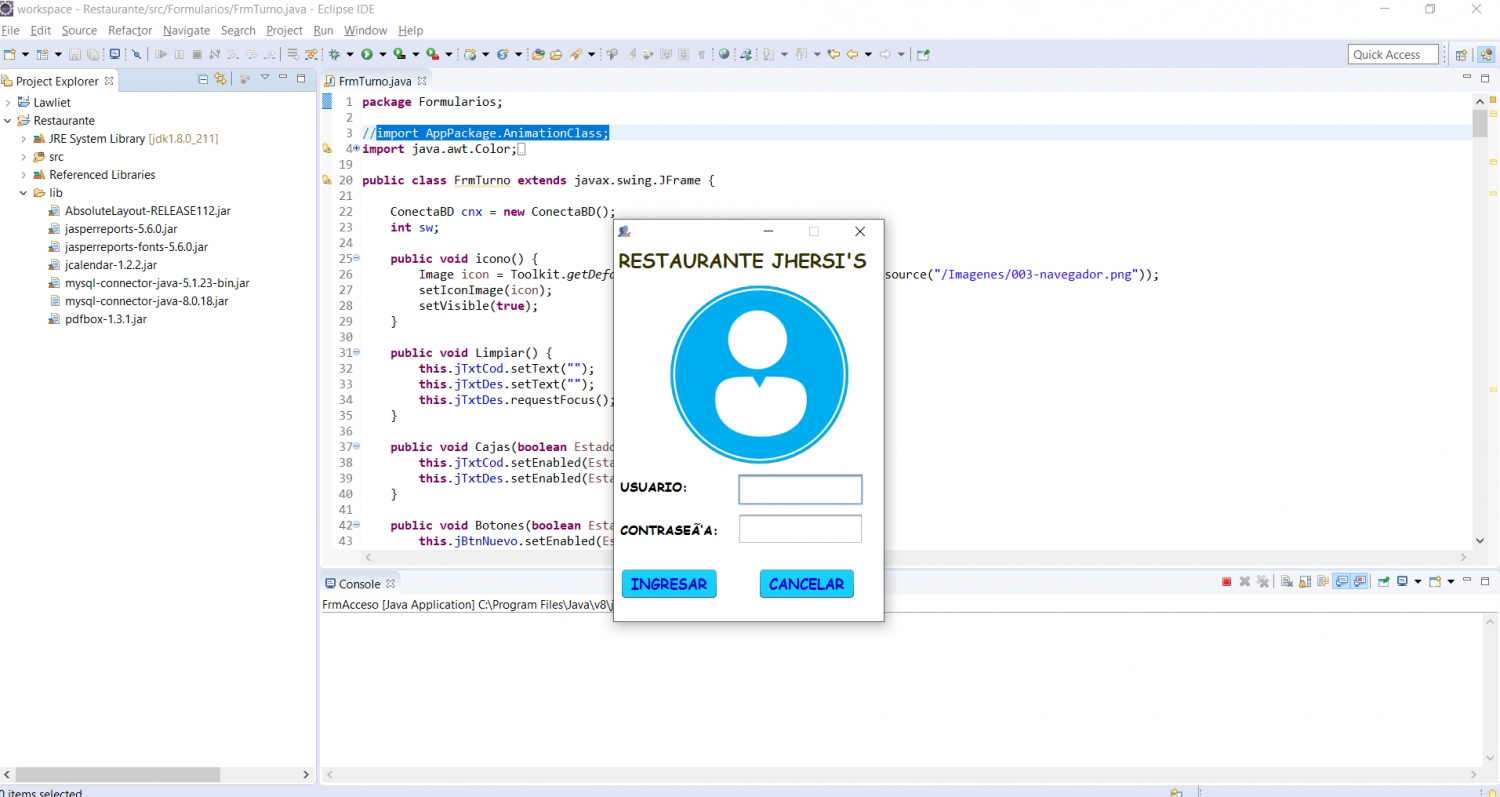1500x797 pixels.
Task: Click the Open Task folder icon
Action: pos(556,54)
